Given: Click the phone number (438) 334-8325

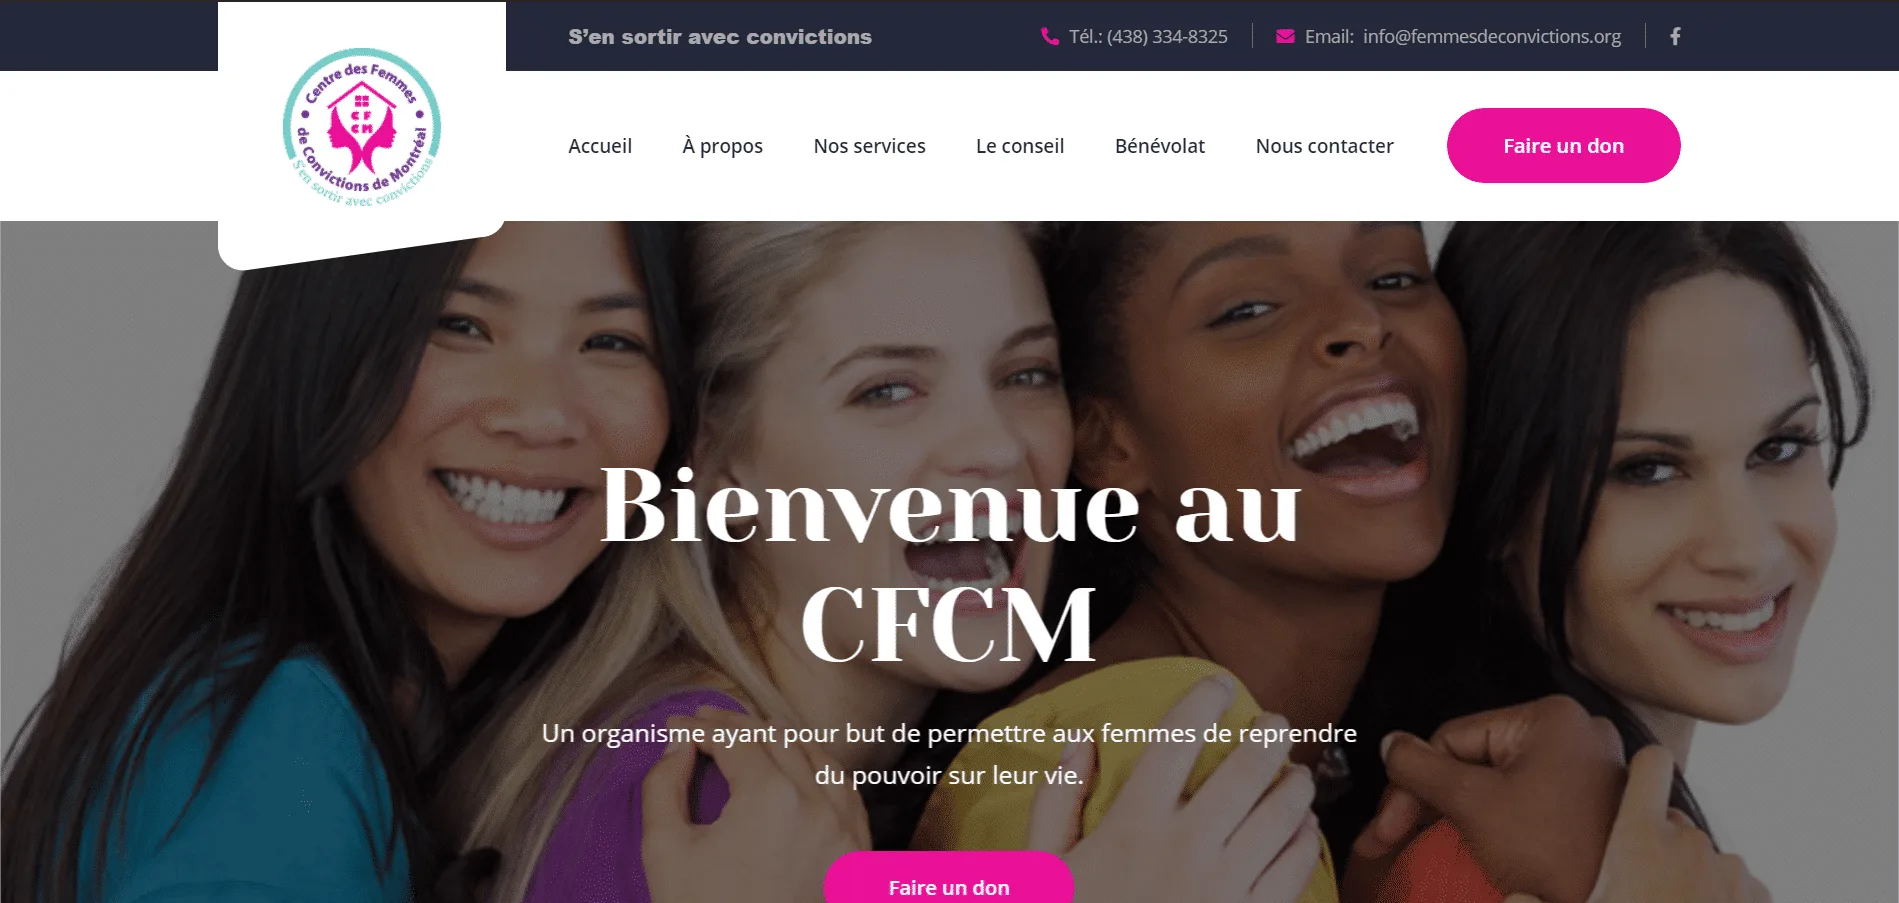Looking at the screenshot, I should (1167, 36).
